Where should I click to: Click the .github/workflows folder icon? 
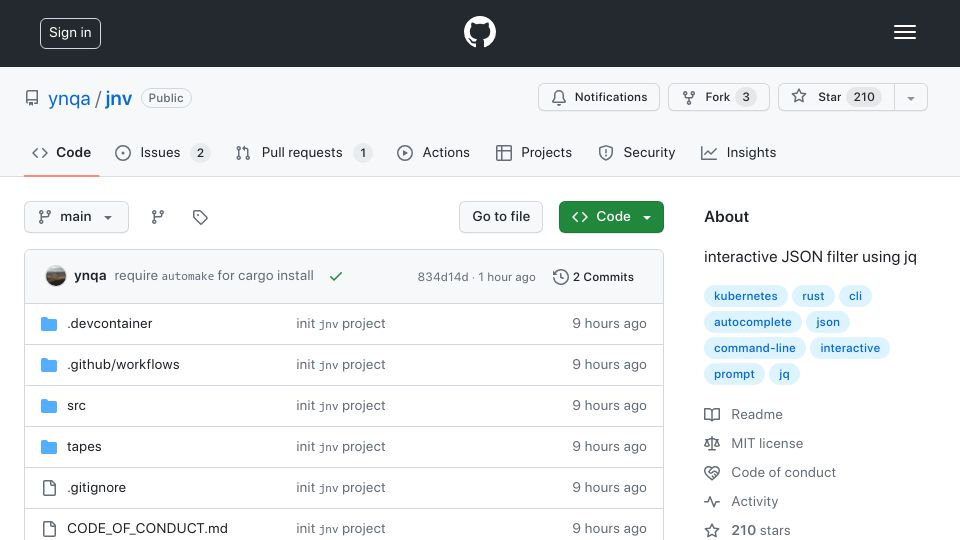tap(49, 364)
